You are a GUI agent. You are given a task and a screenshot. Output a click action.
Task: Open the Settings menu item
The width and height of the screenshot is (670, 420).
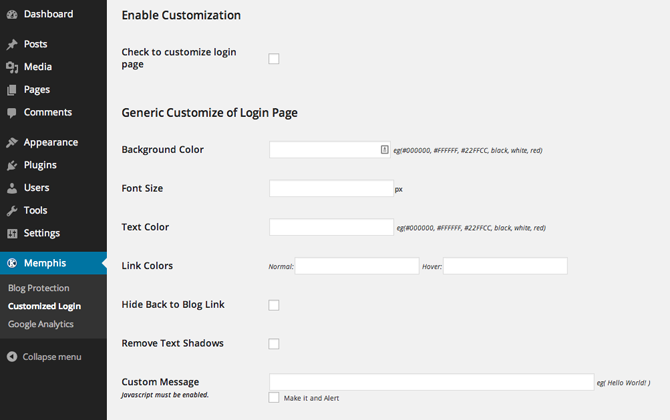tap(41, 233)
